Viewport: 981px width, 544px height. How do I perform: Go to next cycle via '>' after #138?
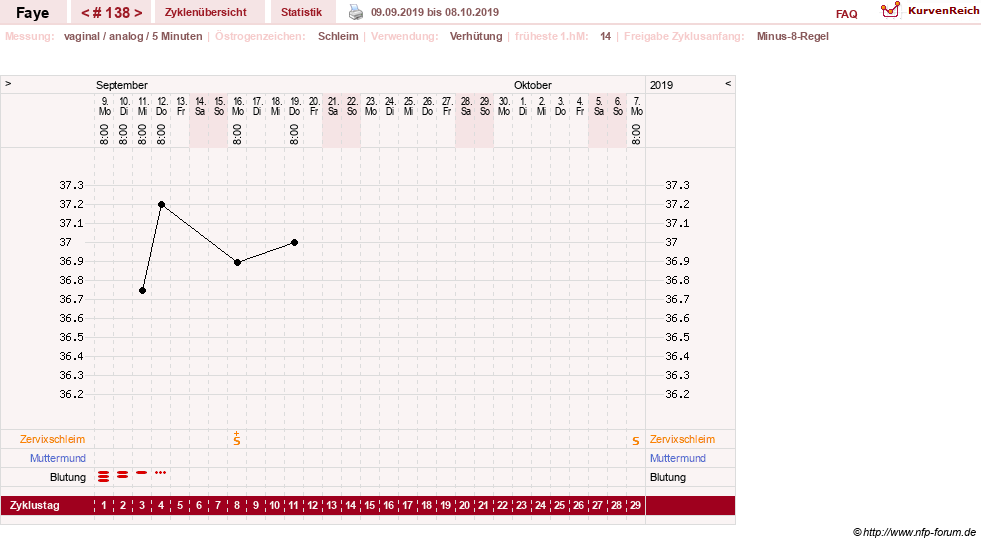pos(138,13)
